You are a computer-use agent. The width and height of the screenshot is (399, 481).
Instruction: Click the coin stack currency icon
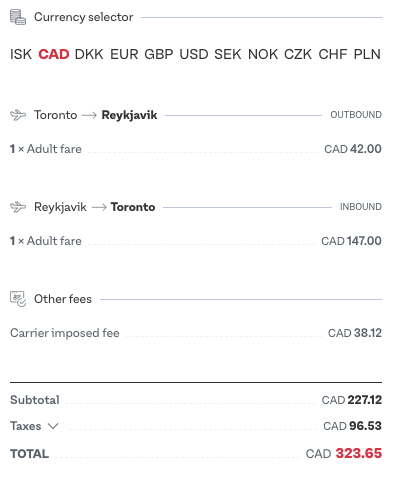pos(18,17)
